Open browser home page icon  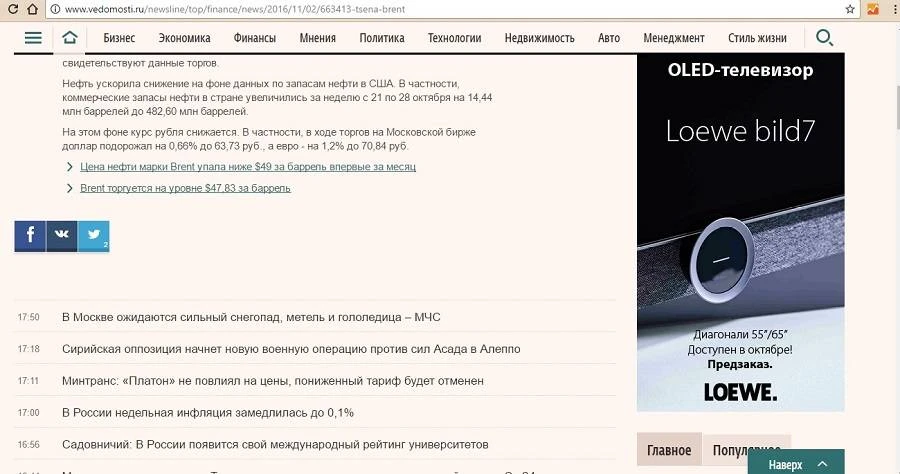click(x=33, y=9)
